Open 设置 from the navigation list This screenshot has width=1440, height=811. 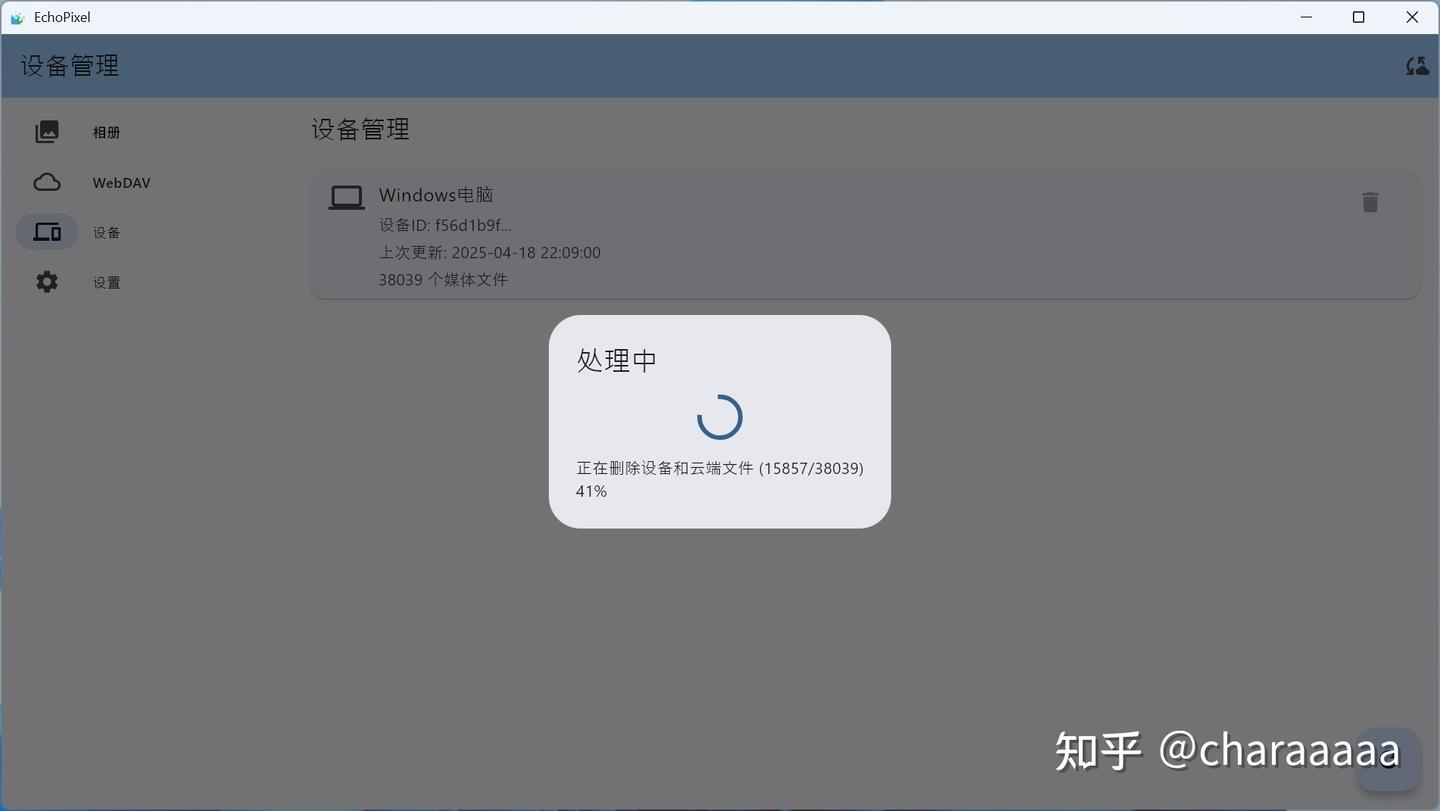coord(106,281)
